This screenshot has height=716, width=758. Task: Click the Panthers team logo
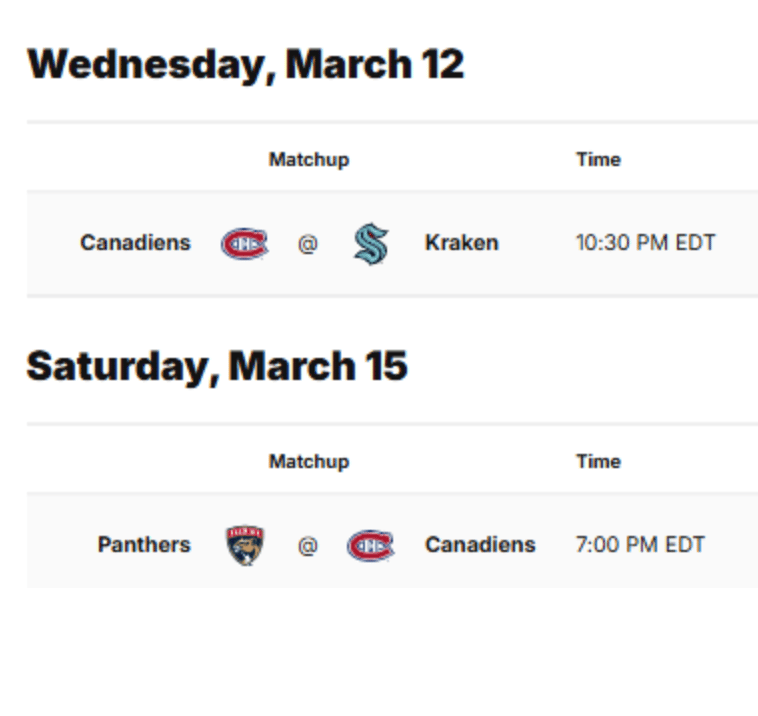245,545
